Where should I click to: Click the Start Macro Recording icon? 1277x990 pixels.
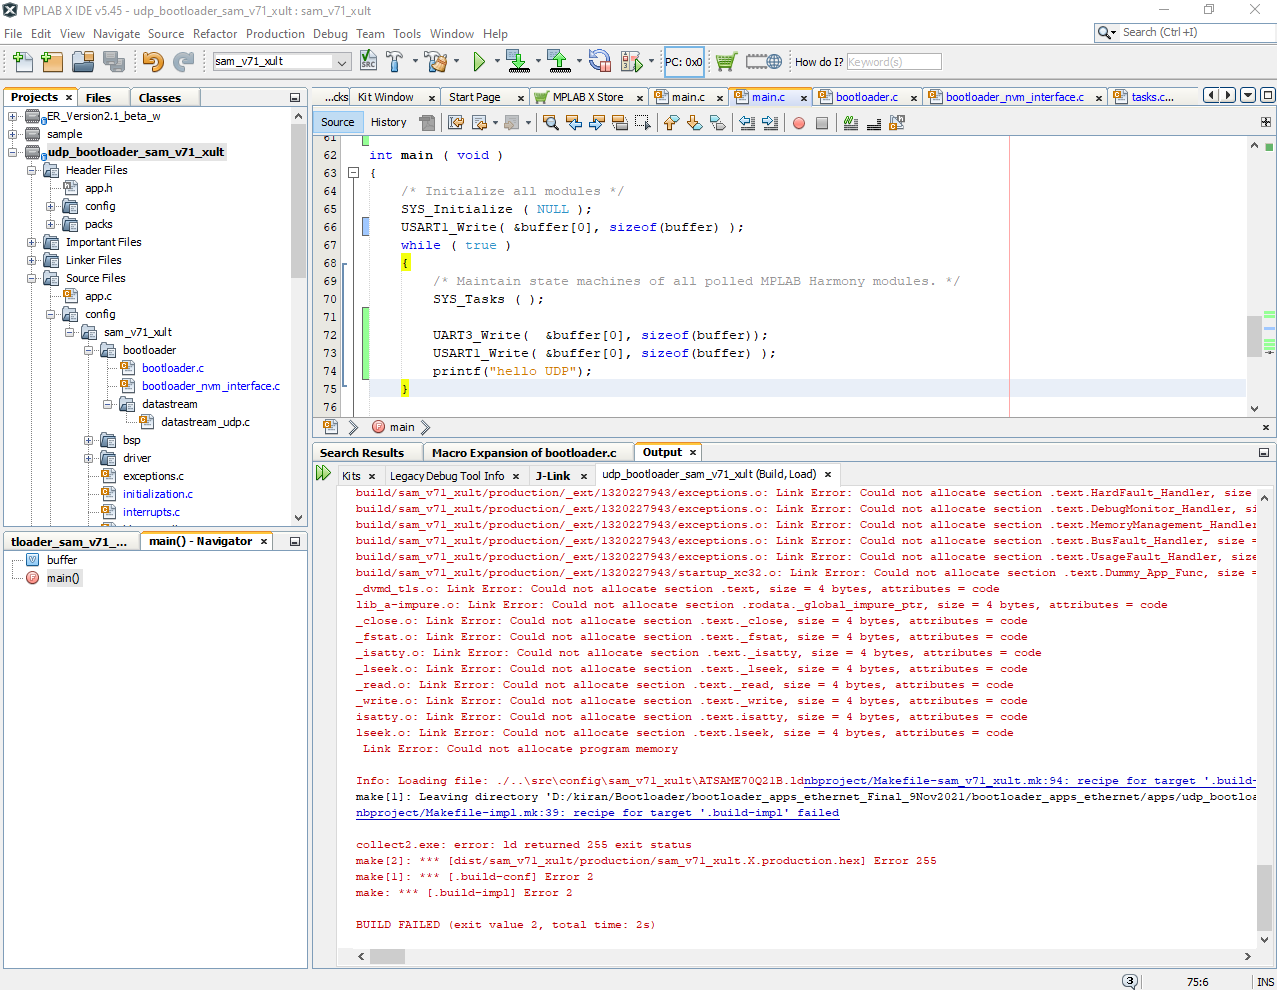[x=800, y=122]
